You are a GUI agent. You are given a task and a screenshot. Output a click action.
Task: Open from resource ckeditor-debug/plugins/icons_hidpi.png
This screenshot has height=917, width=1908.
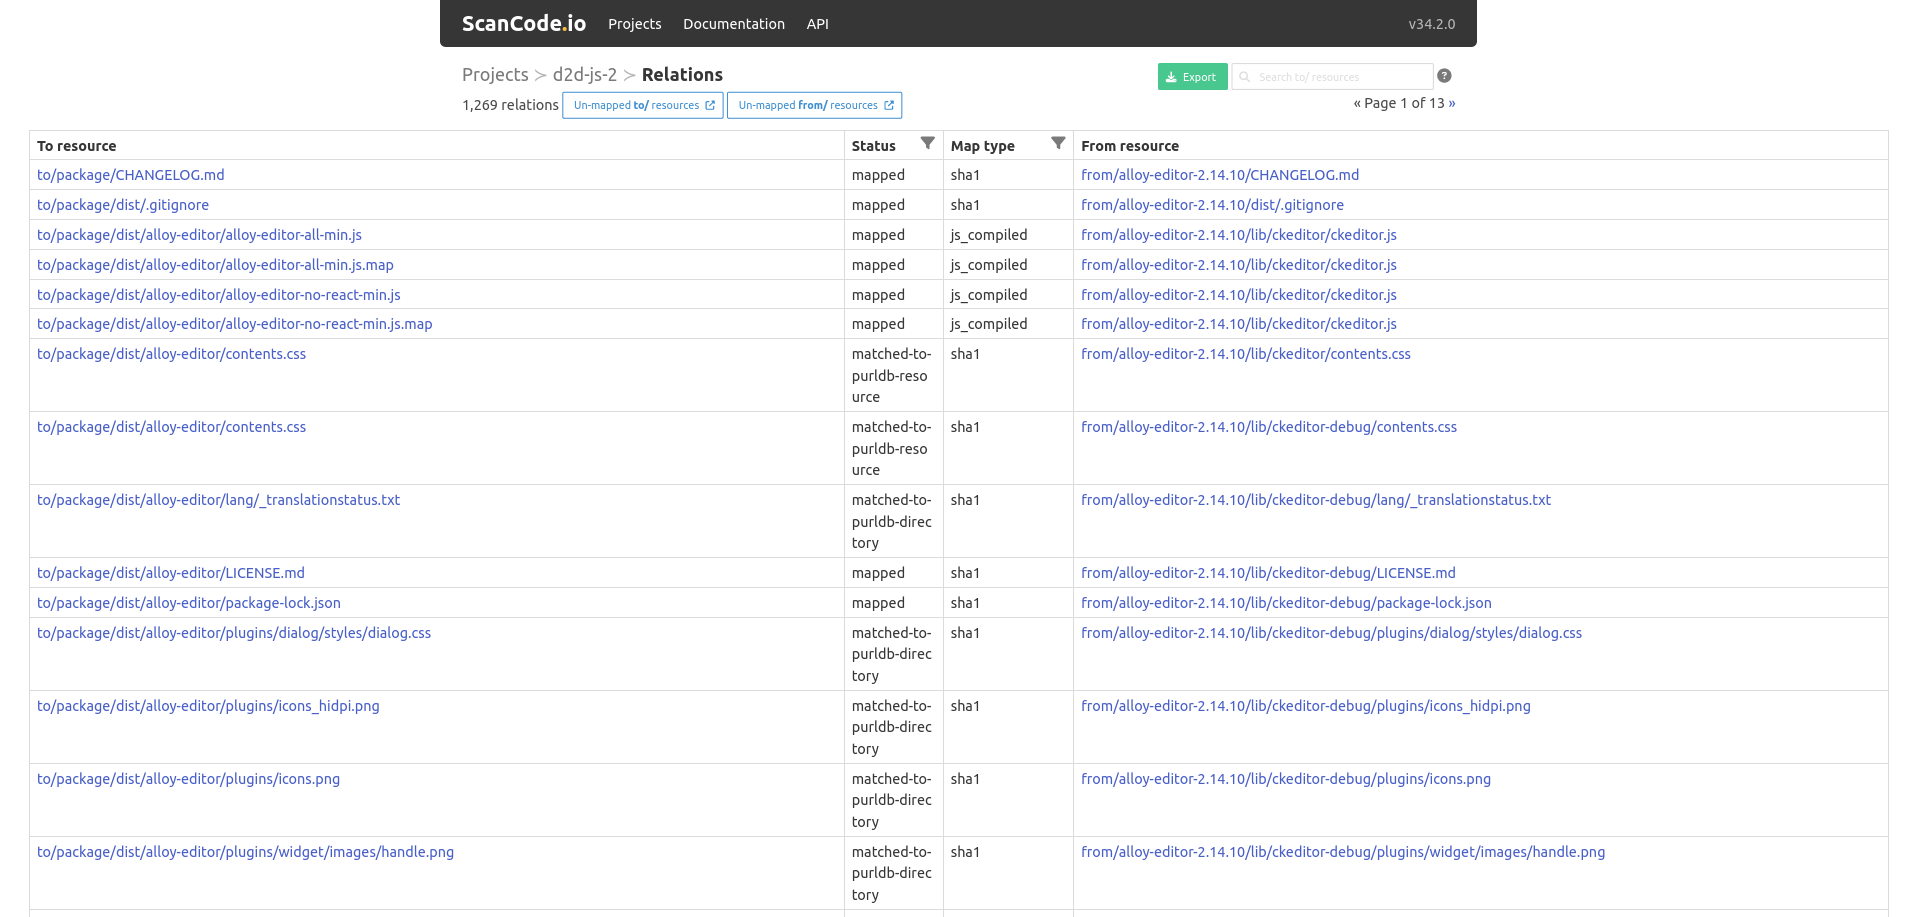1306,706
